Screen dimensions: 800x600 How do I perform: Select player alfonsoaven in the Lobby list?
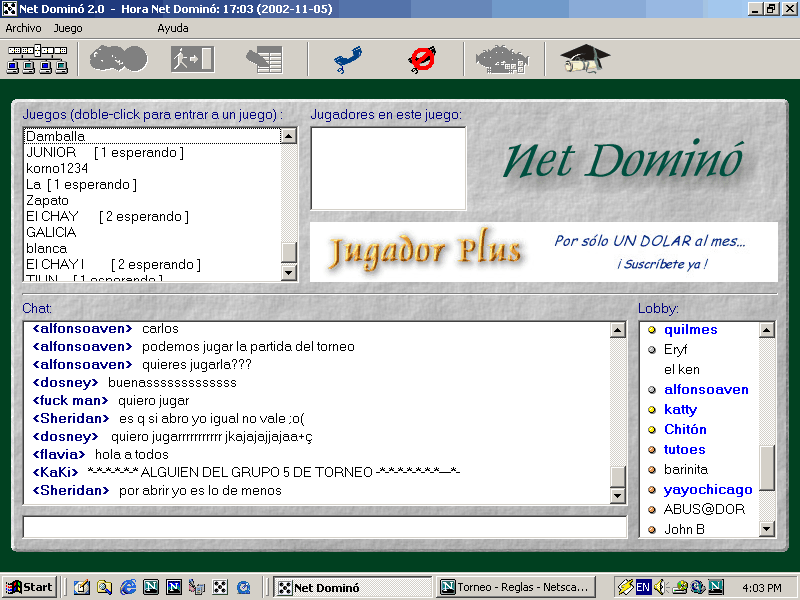tap(706, 390)
